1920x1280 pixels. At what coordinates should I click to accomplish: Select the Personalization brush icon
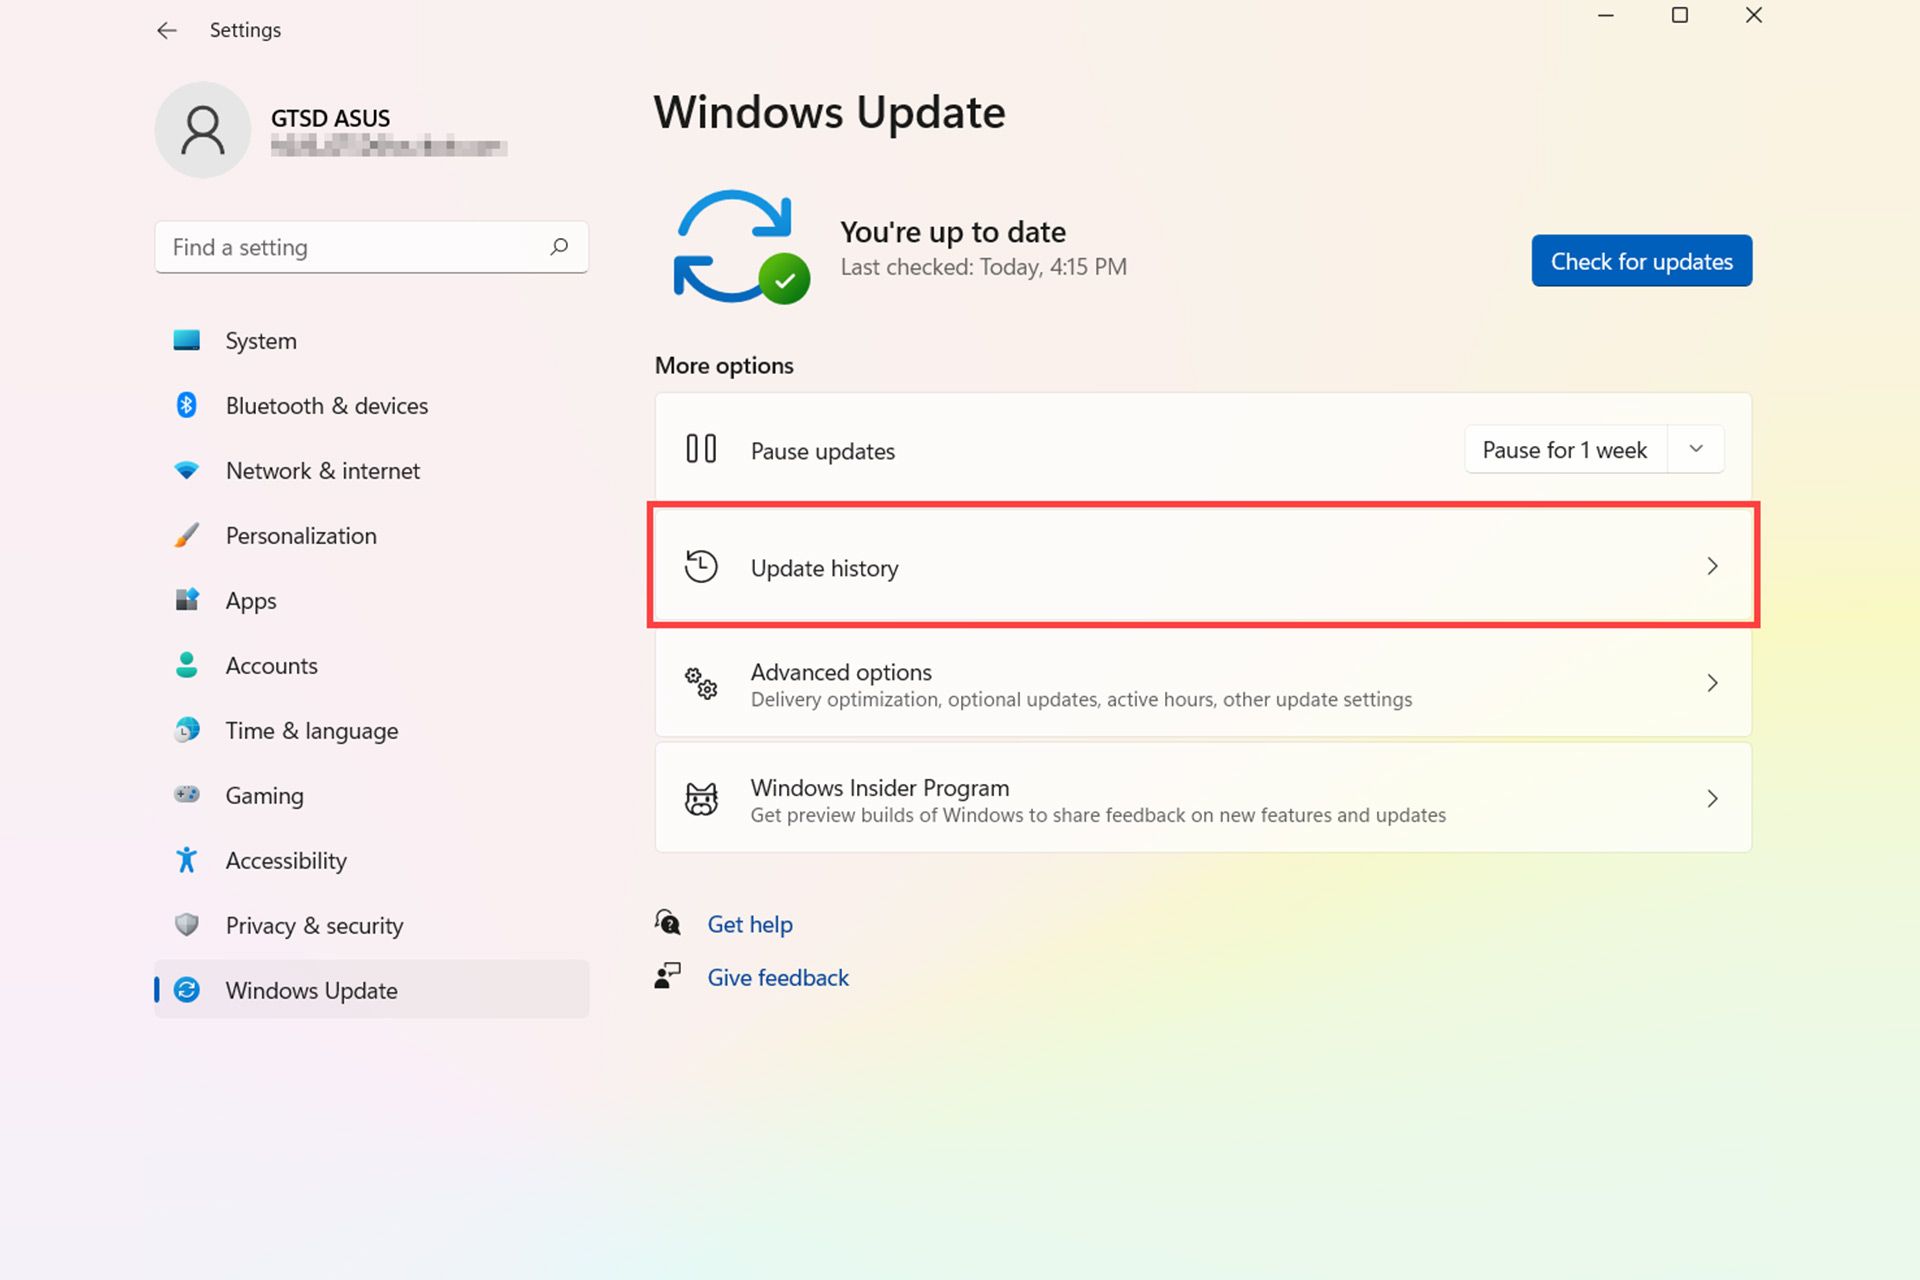point(186,535)
